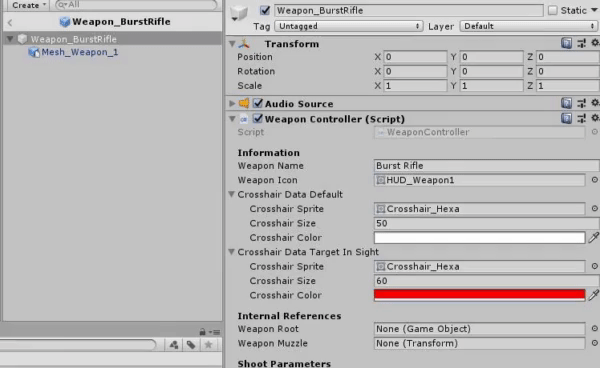The image size is (600, 368).
Task: Click object picker for Weapon Icon
Action: pyautogui.click(x=594, y=179)
